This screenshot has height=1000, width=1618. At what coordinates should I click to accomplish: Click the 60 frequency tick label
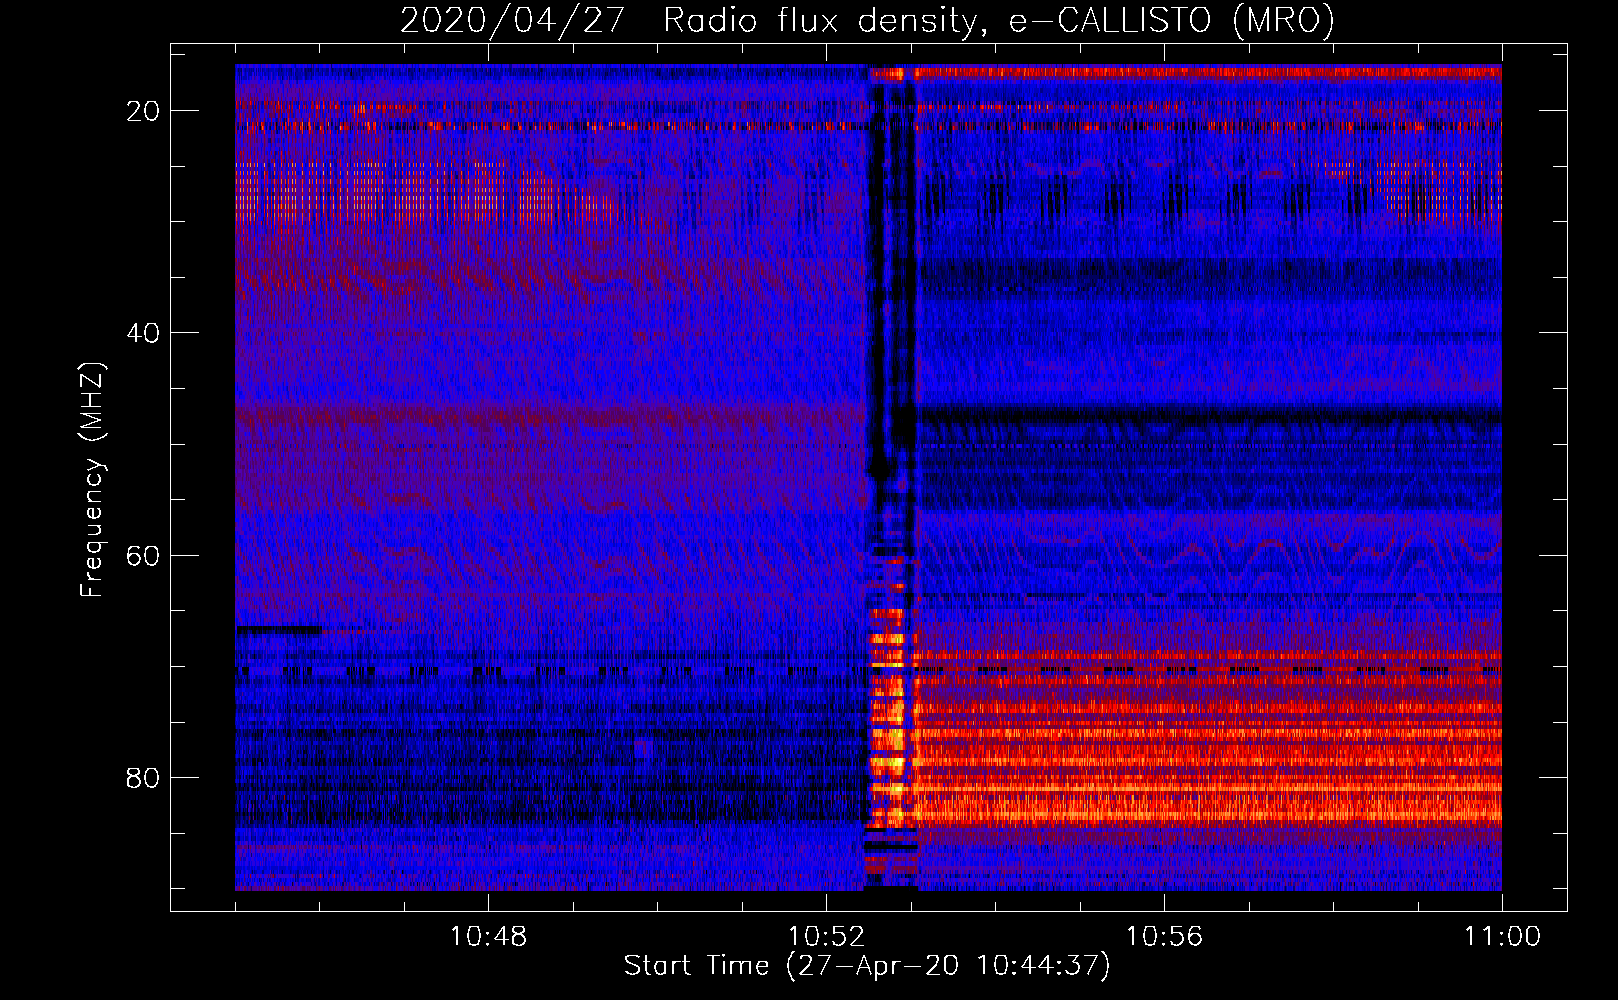point(143,555)
